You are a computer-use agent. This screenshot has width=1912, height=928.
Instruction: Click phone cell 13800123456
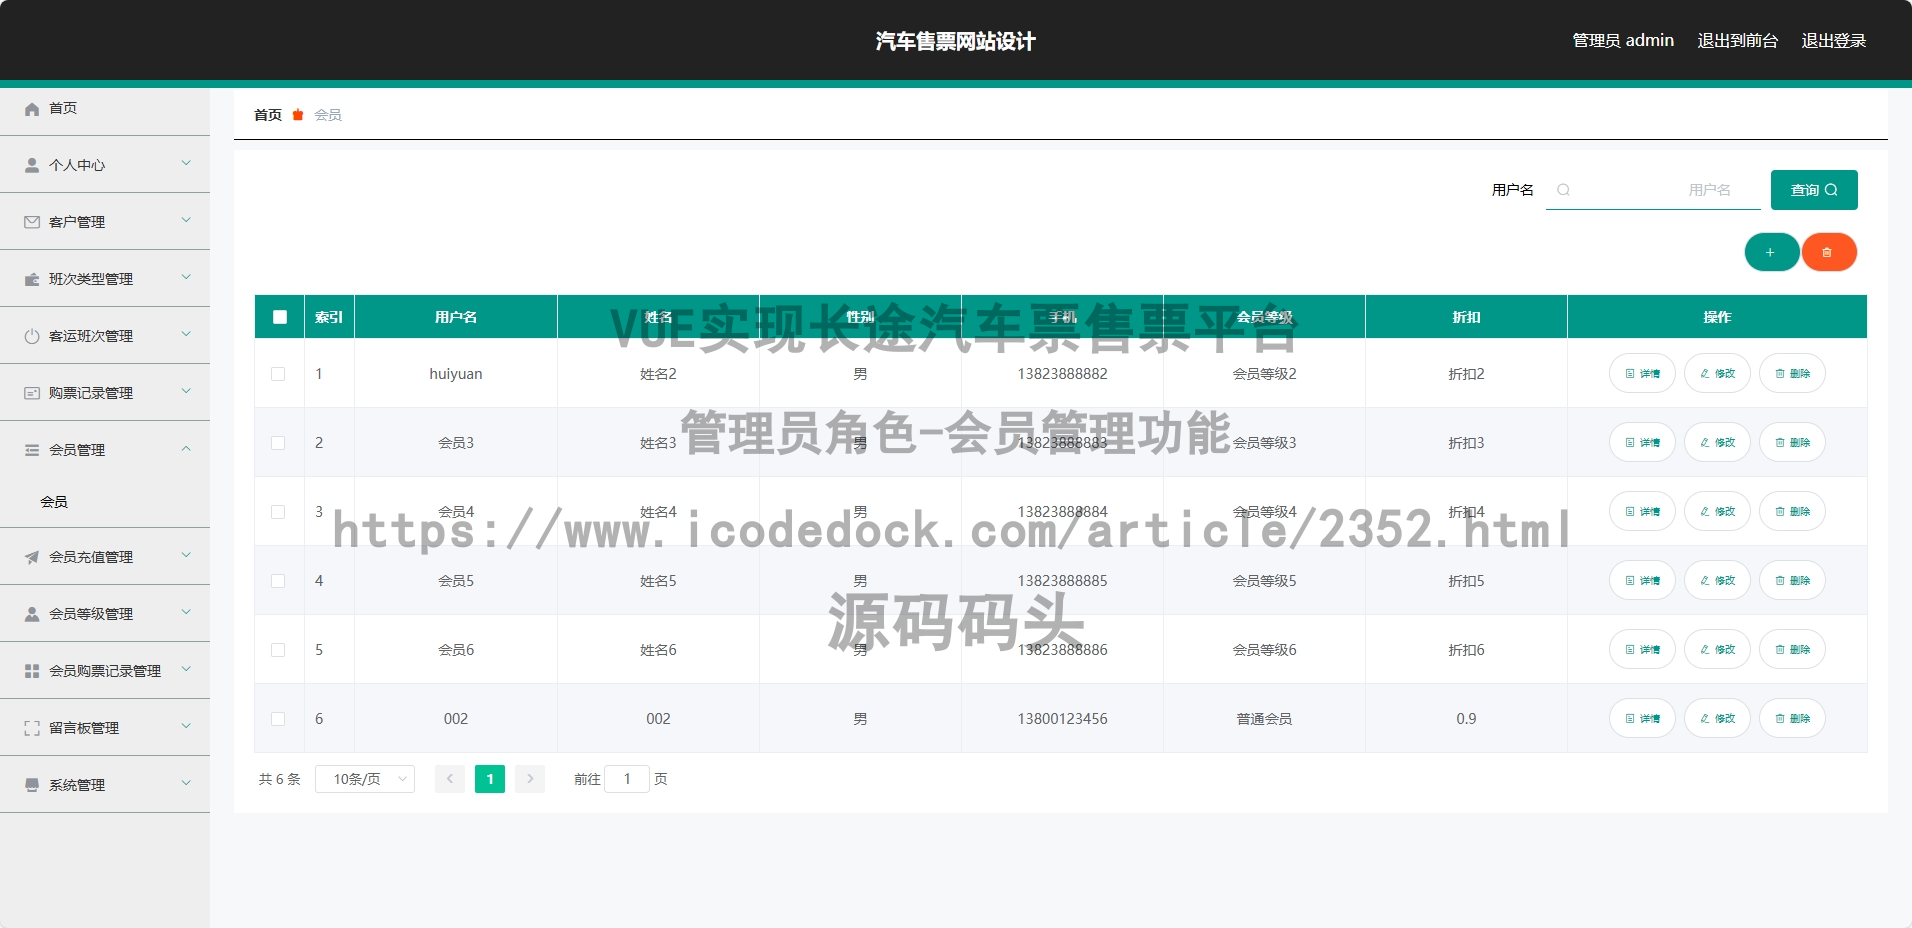pos(1062,719)
